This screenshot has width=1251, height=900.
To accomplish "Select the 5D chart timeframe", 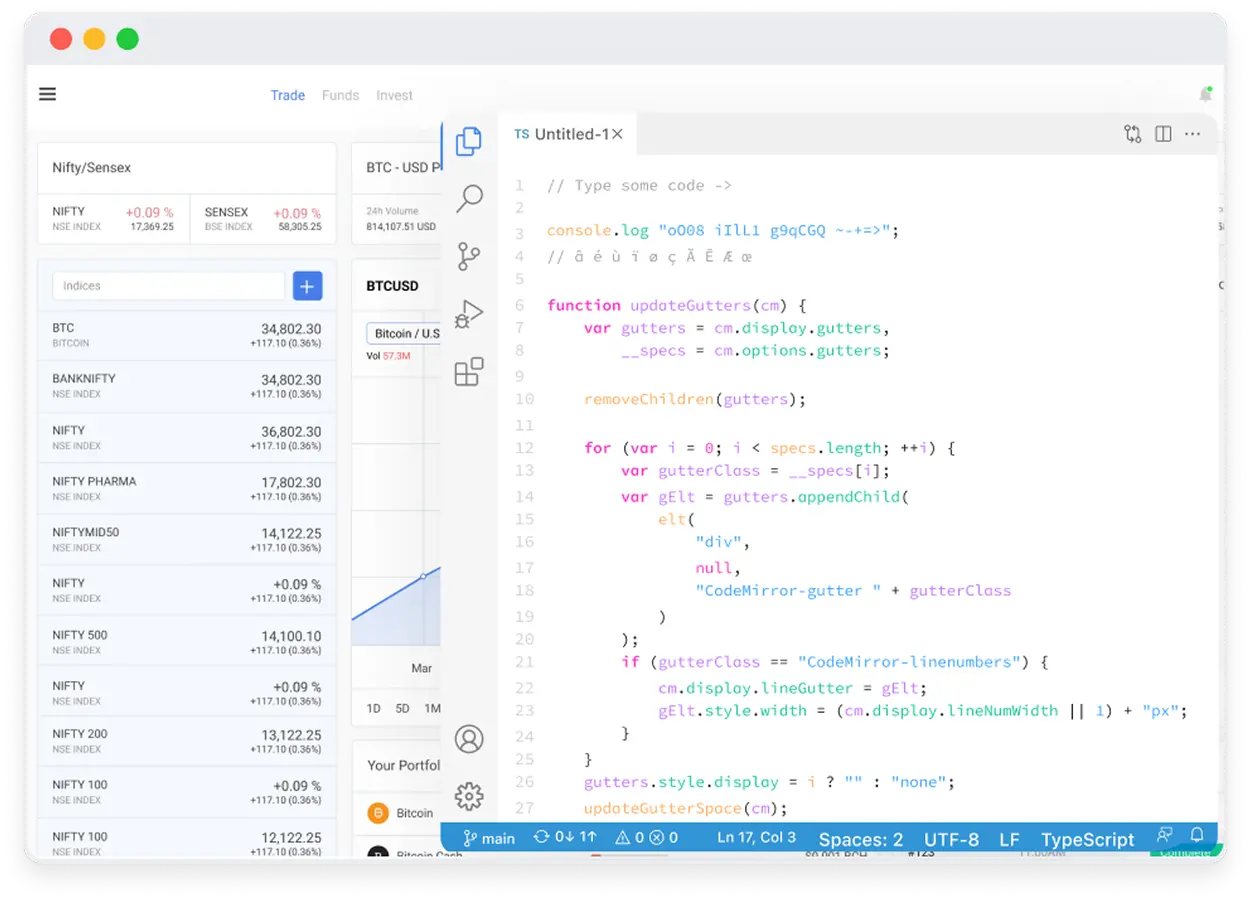I will click(x=402, y=708).
